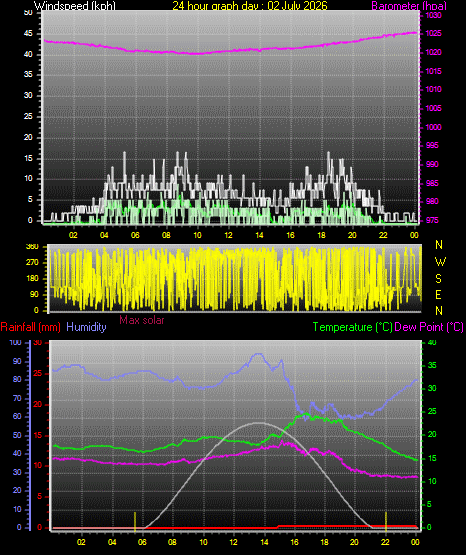466x555 pixels.
Task: Click the 1025 barometer scale value
Action: 433,33
